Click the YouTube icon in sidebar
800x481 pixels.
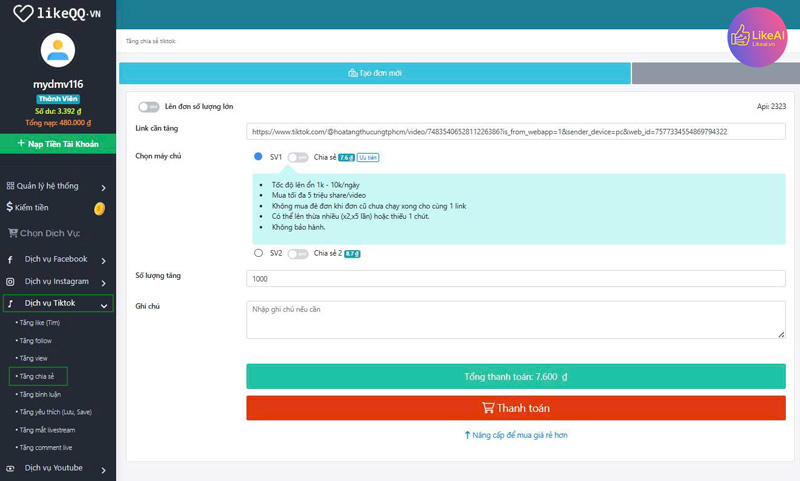[x=11, y=468]
